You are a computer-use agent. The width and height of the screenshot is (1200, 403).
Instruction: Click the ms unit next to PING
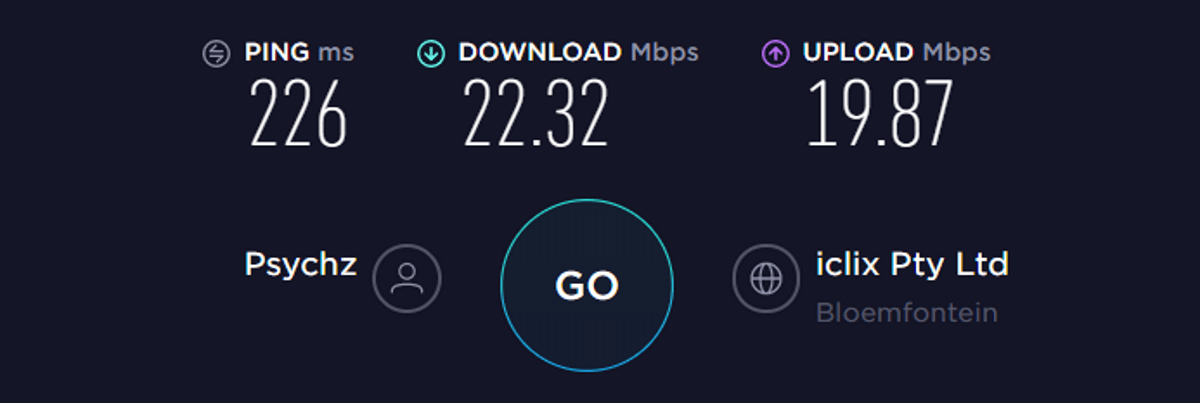tap(336, 52)
